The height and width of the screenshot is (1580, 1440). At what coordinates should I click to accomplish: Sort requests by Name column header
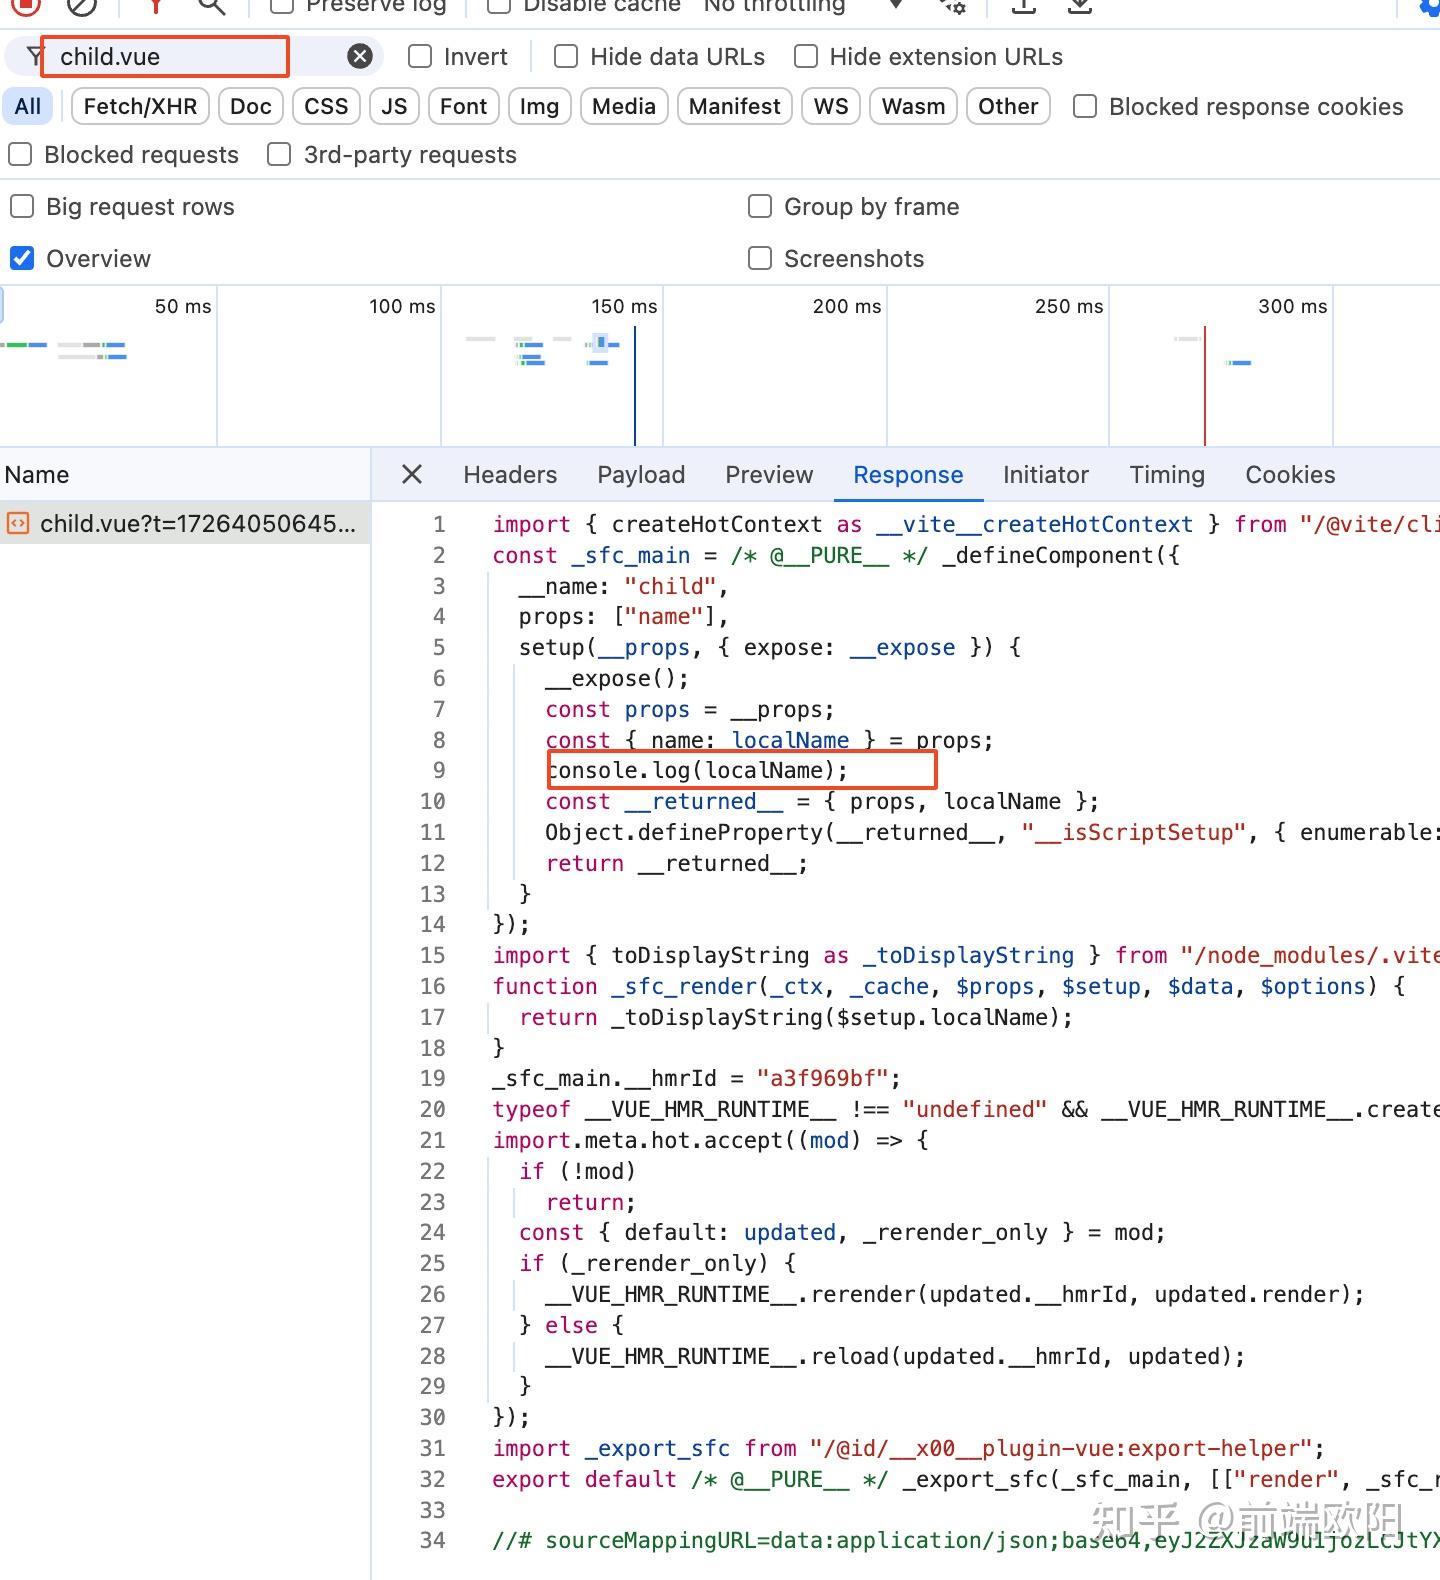tap(38, 475)
